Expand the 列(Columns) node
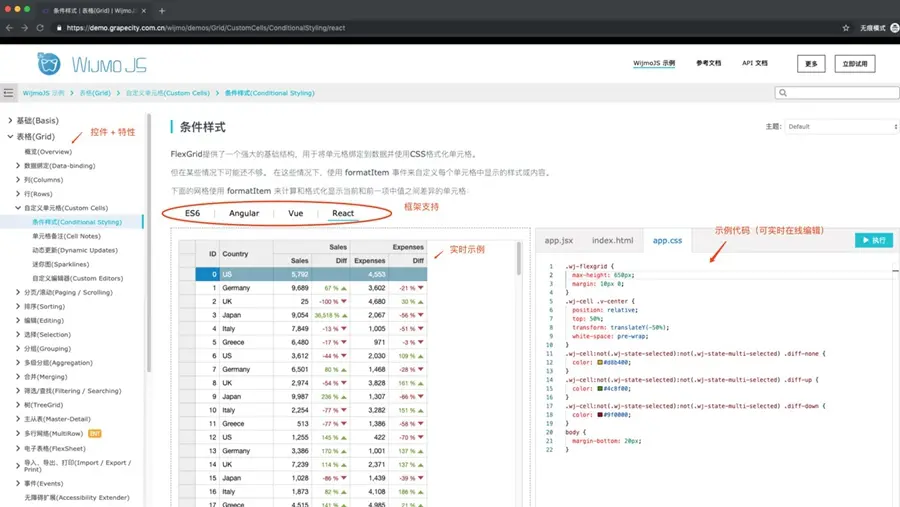Screen dimensions: 900x507 [18, 180]
